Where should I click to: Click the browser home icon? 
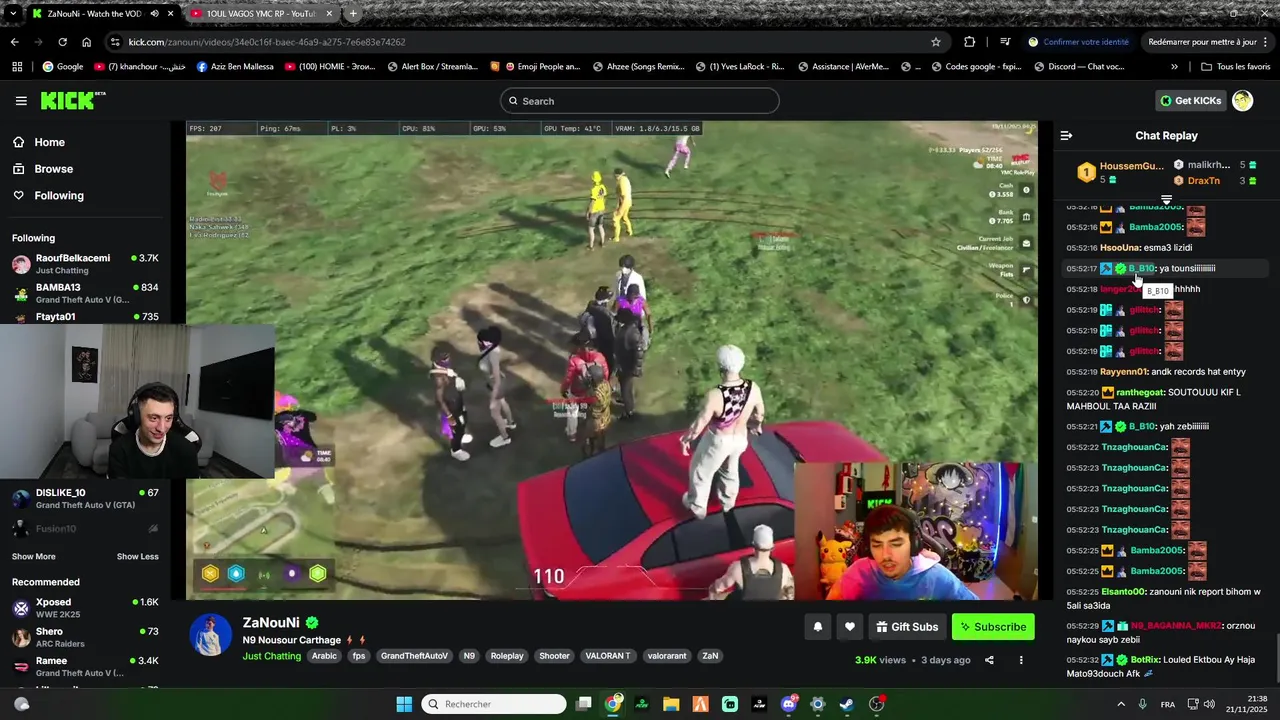(x=86, y=42)
